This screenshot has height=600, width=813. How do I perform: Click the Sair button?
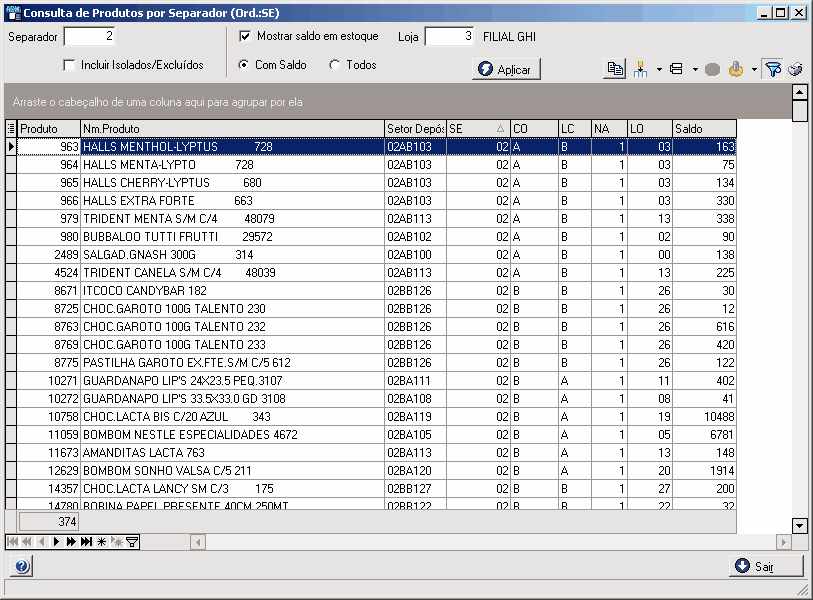pyautogui.click(x=766, y=566)
